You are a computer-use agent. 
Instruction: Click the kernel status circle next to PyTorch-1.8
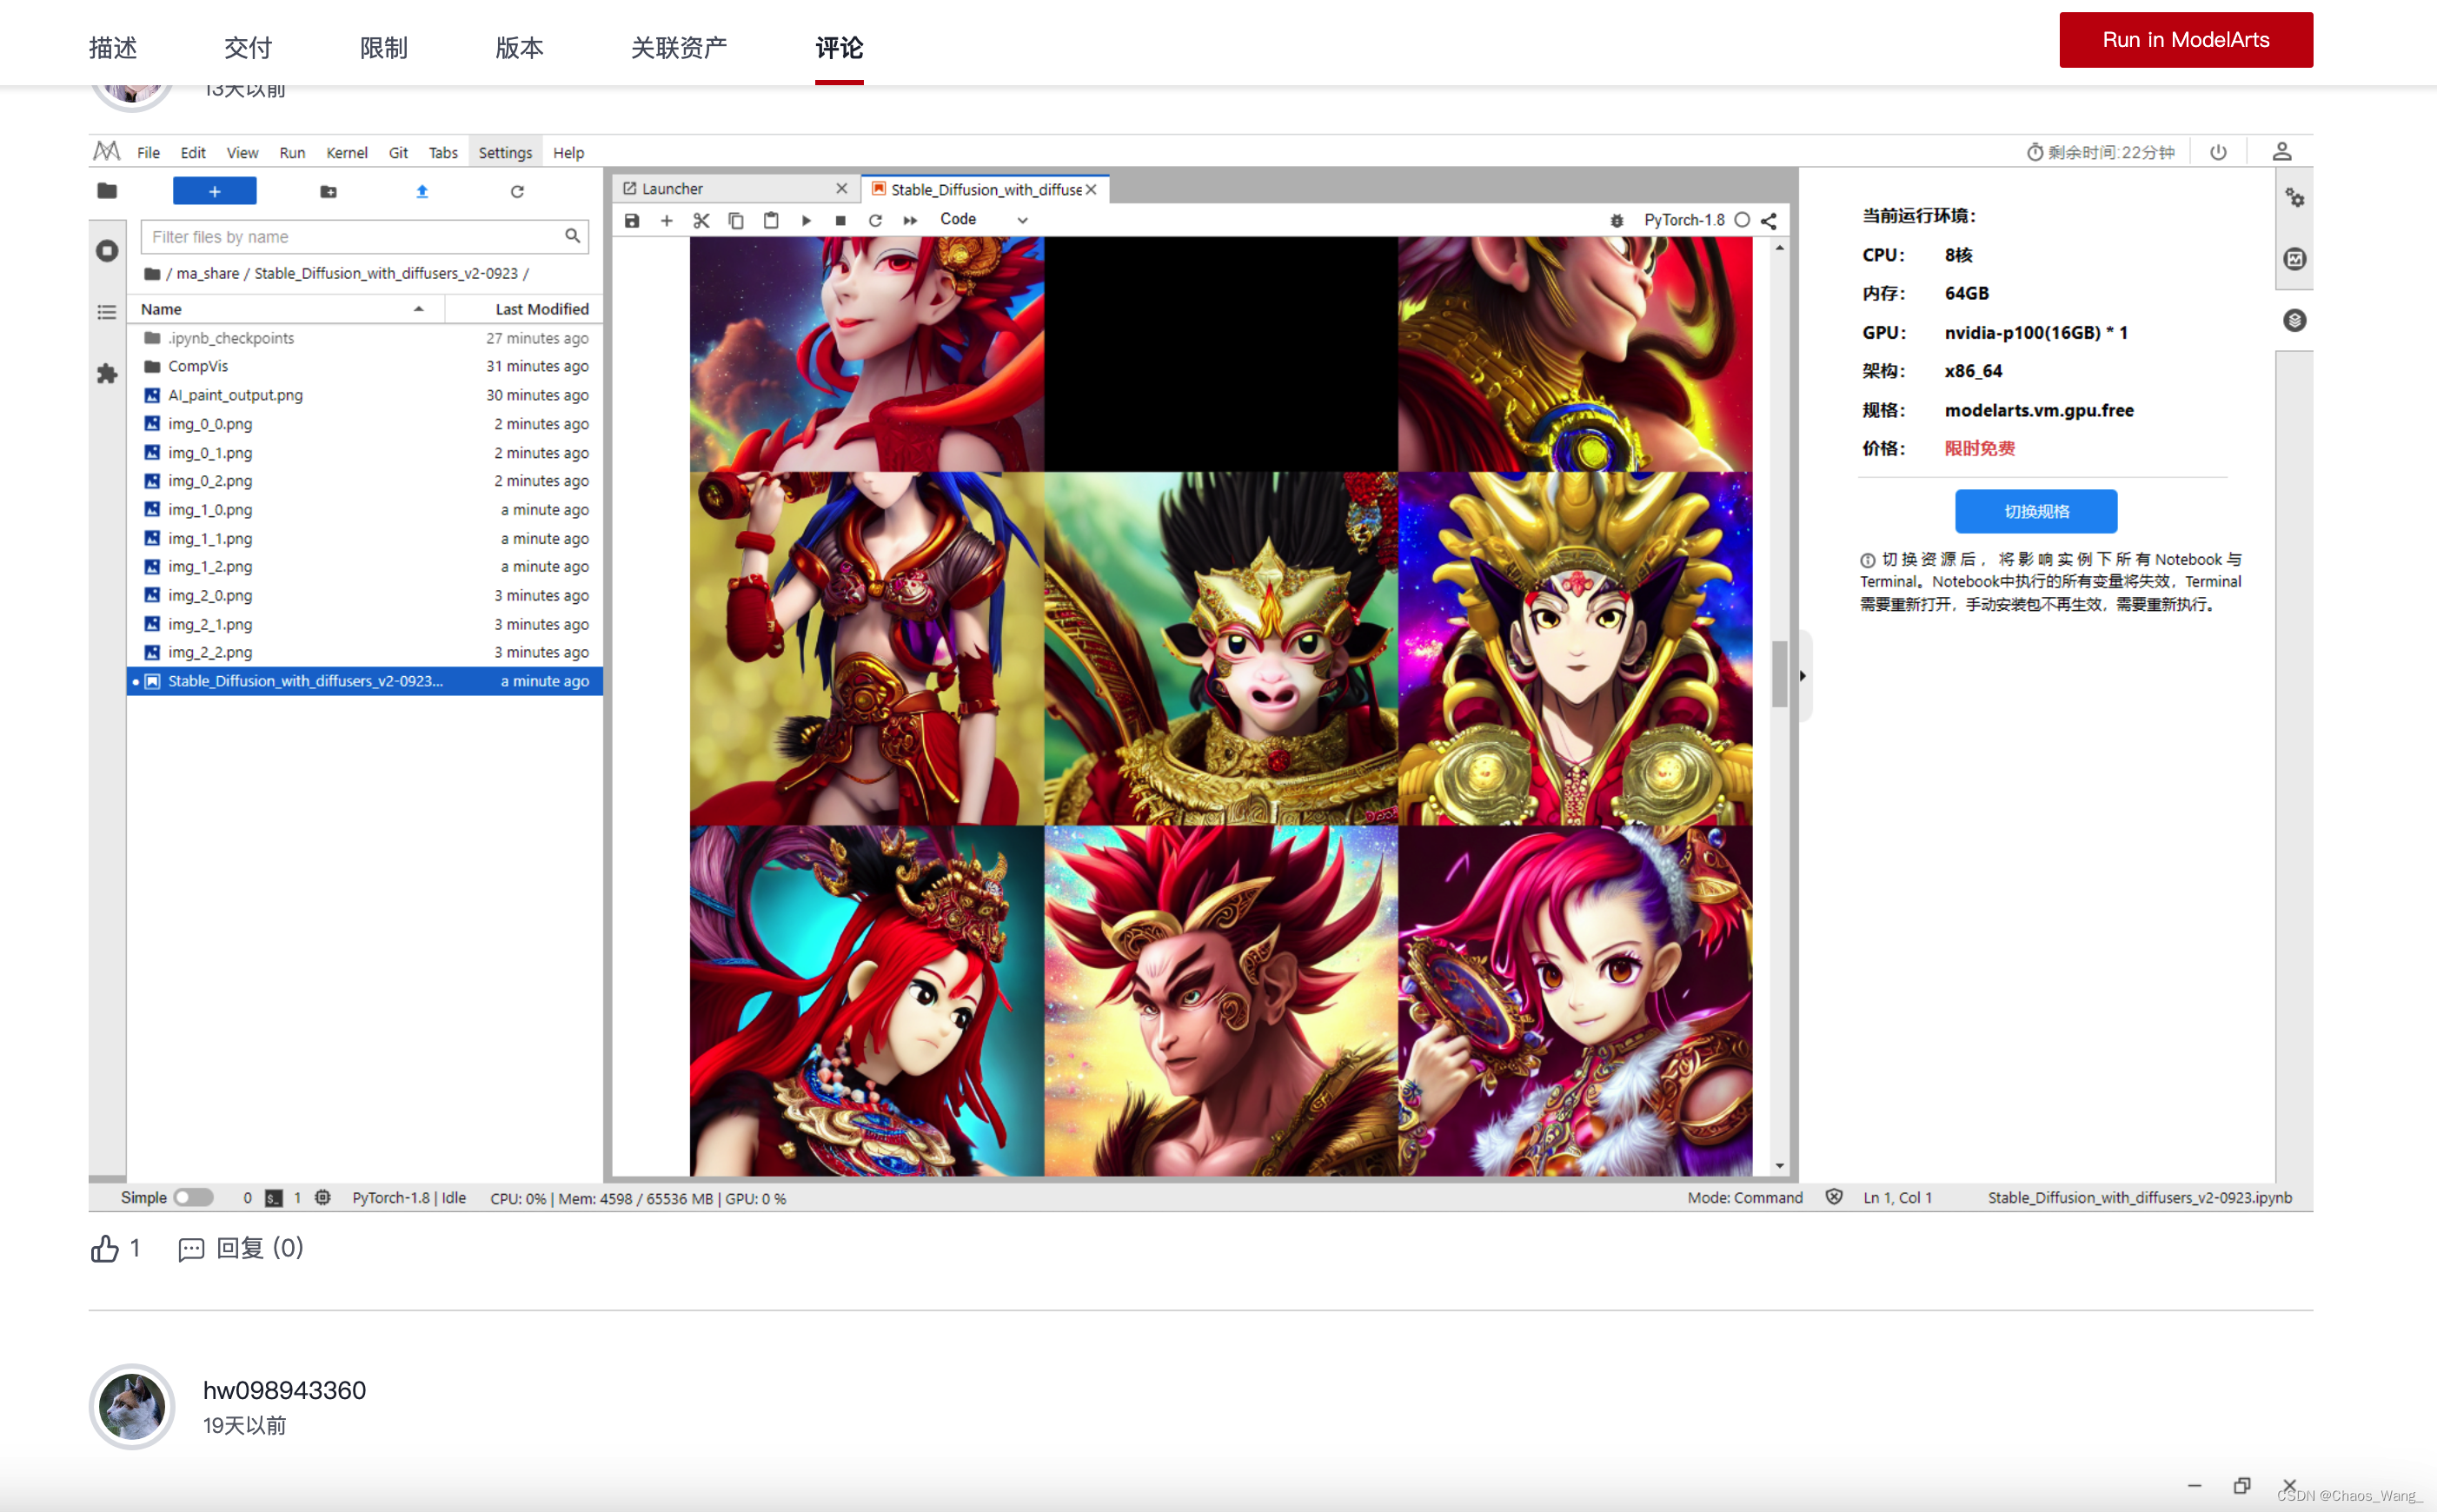coord(1742,220)
